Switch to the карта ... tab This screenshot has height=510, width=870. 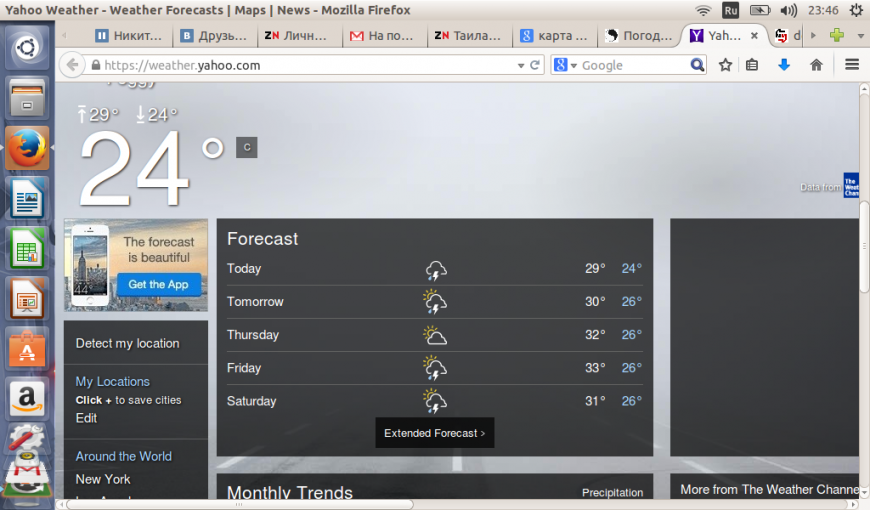pyautogui.click(x=554, y=36)
